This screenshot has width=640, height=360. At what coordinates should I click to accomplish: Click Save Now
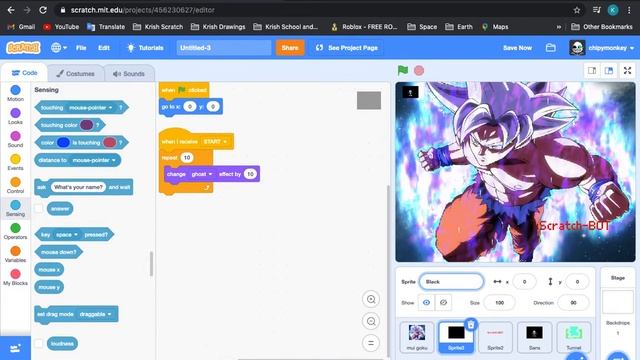[517, 48]
